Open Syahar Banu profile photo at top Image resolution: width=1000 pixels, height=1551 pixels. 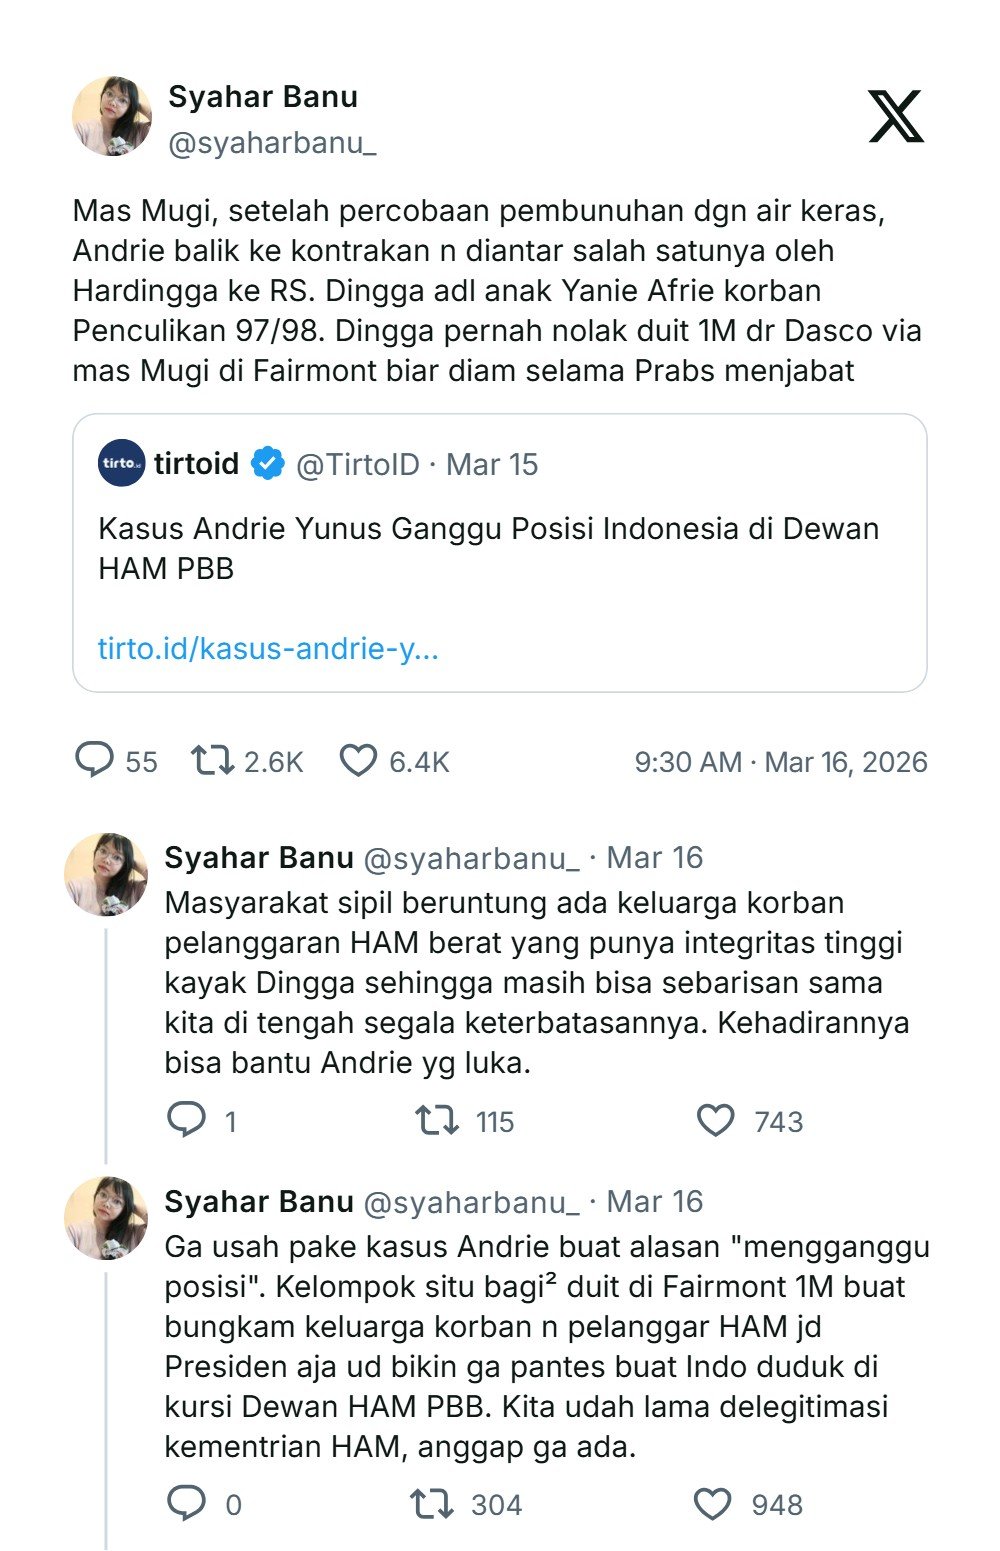tap(112, 116)
